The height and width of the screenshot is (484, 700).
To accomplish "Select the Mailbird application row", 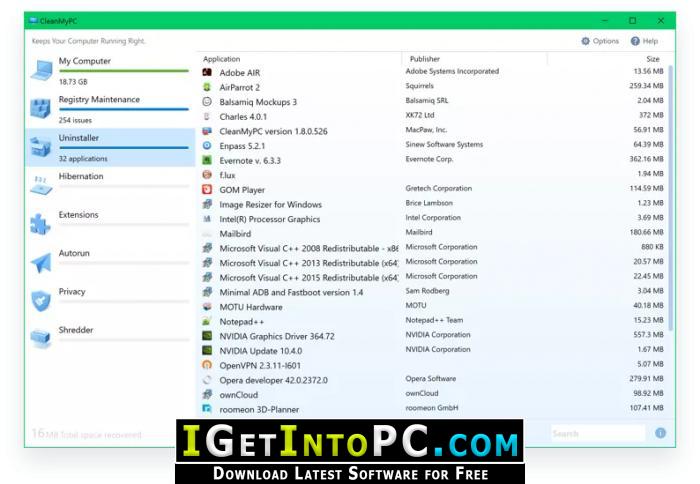I will (433, 234).
